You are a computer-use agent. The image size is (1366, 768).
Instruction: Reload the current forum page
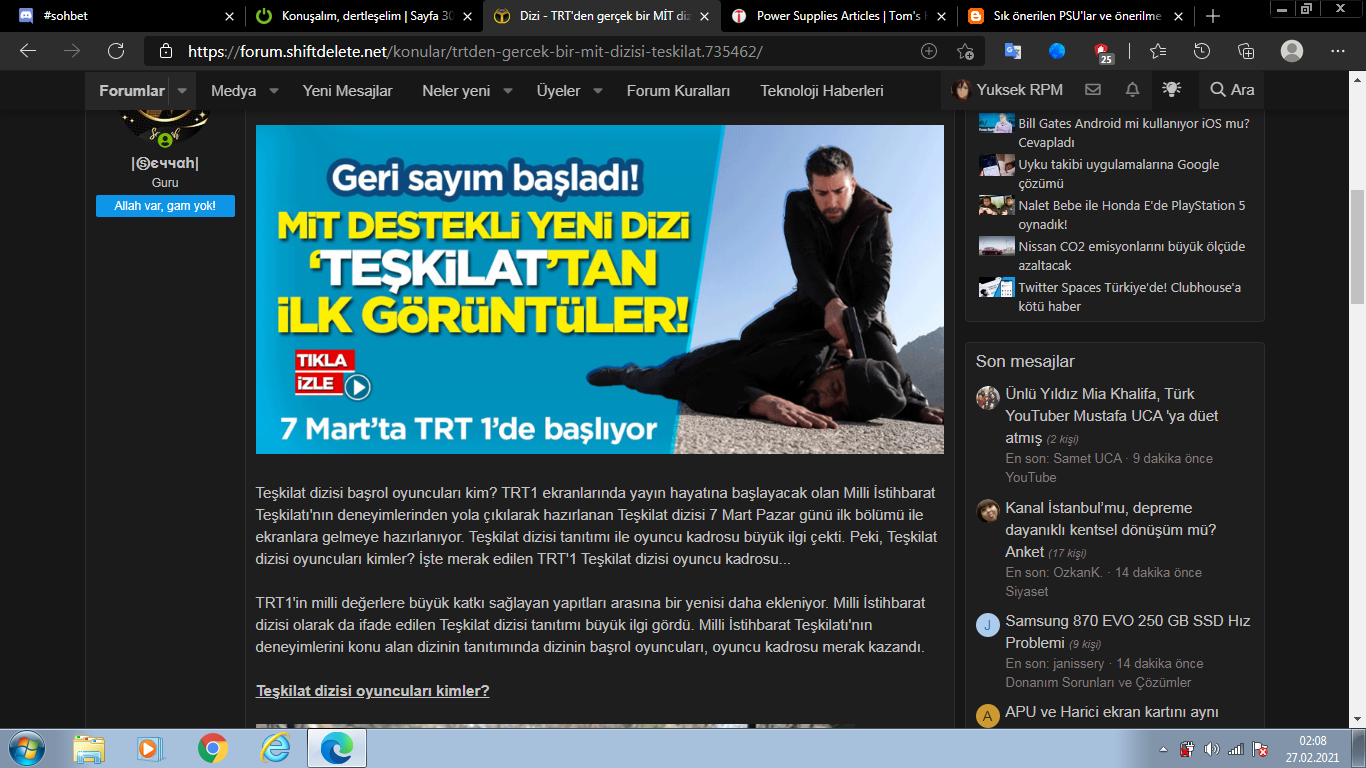click(116, 51)
